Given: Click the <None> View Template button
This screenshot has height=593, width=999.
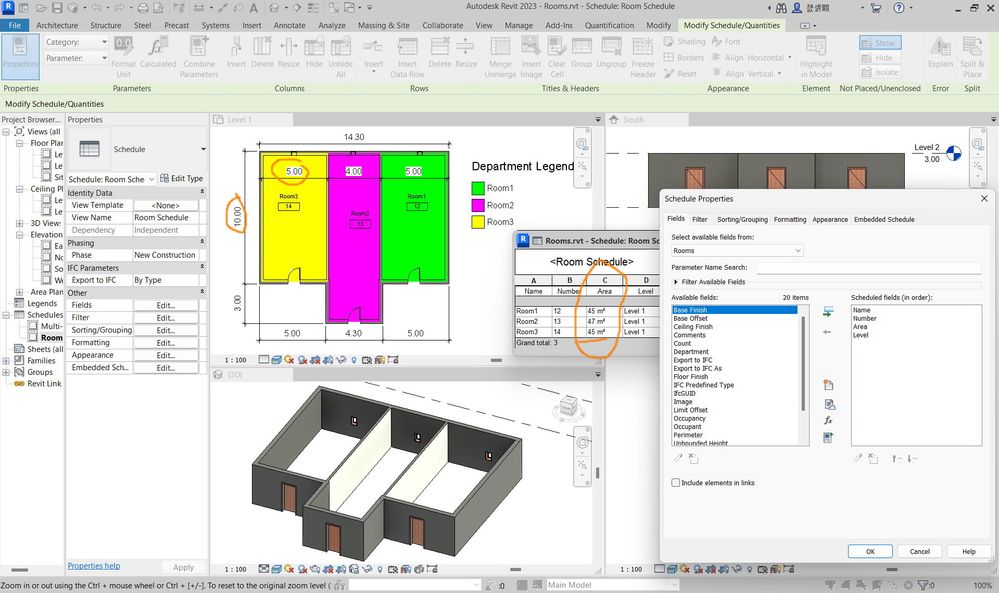Looking at the screenshot, I should tap(166, 205).
